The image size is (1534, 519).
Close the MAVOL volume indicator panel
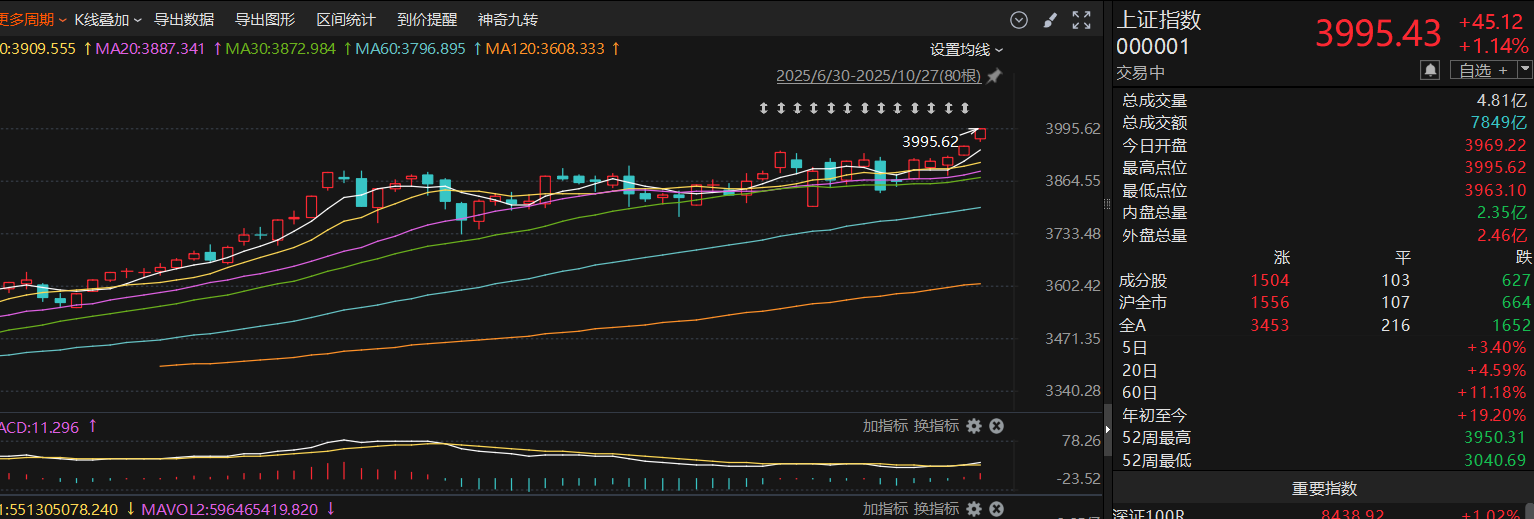pos(996,509)
